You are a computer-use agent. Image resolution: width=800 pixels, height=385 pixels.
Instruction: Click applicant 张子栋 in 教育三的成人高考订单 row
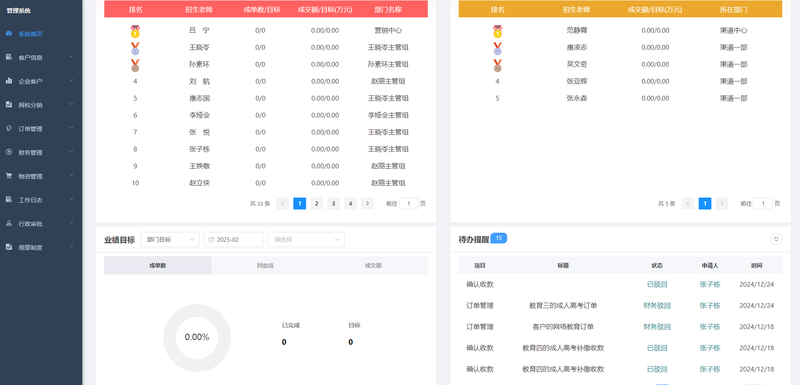pos(710,306)
